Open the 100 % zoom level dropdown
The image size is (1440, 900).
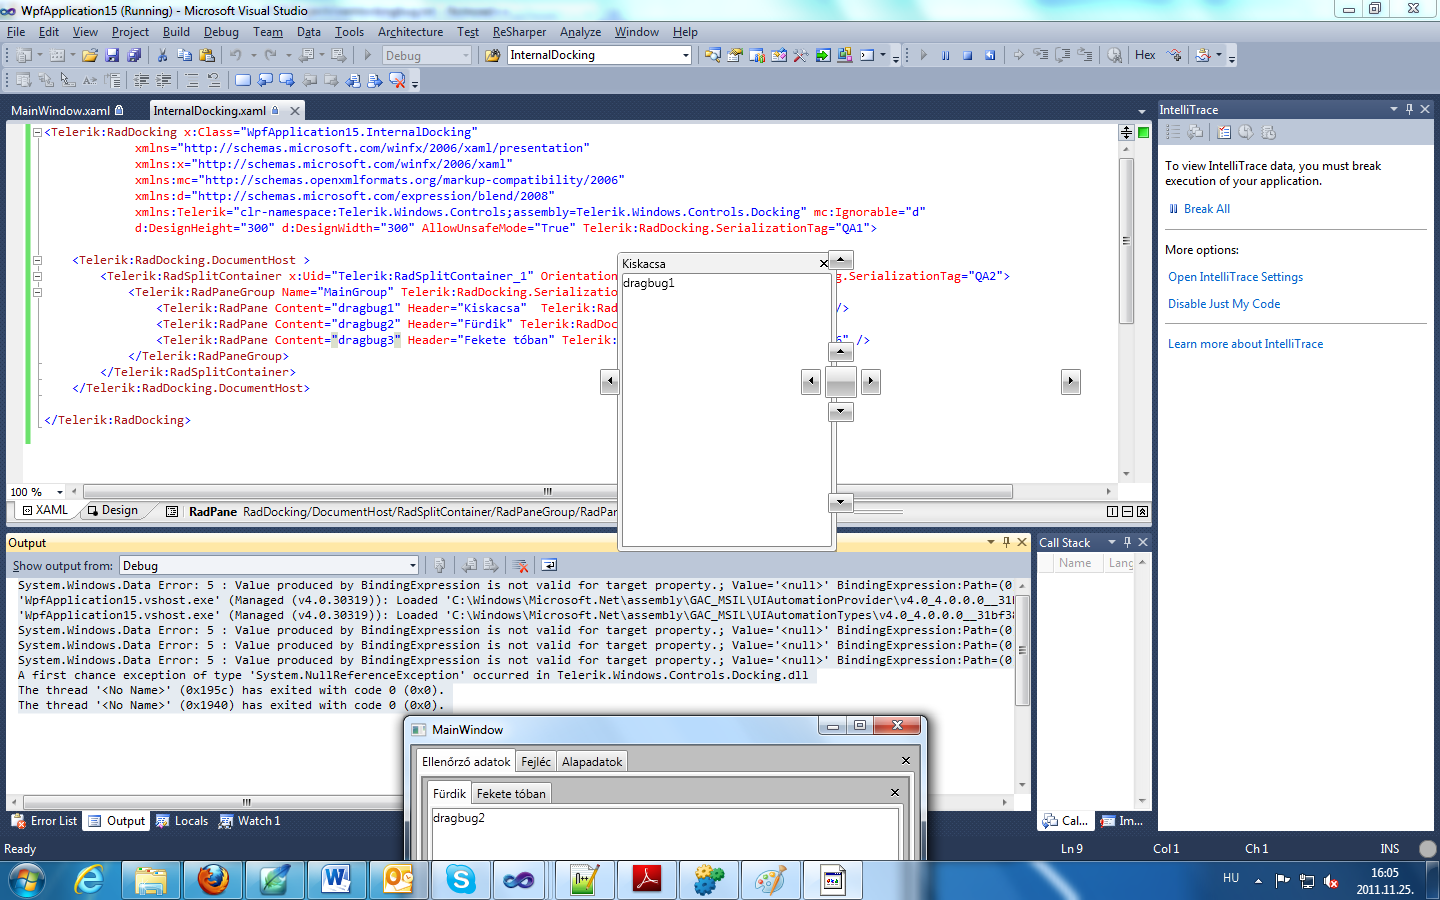(60, 492)
